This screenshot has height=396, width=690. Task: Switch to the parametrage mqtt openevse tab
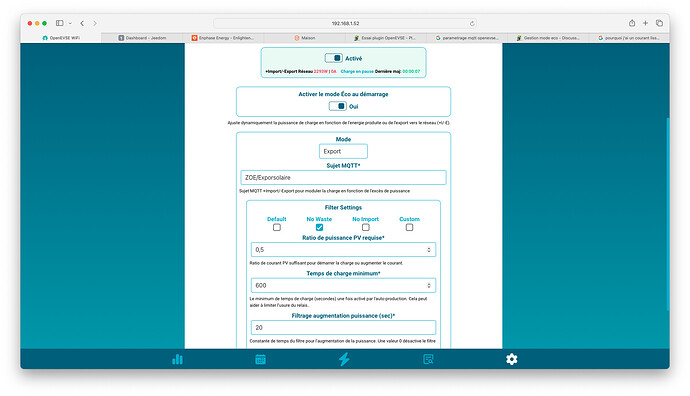point(467,38)
